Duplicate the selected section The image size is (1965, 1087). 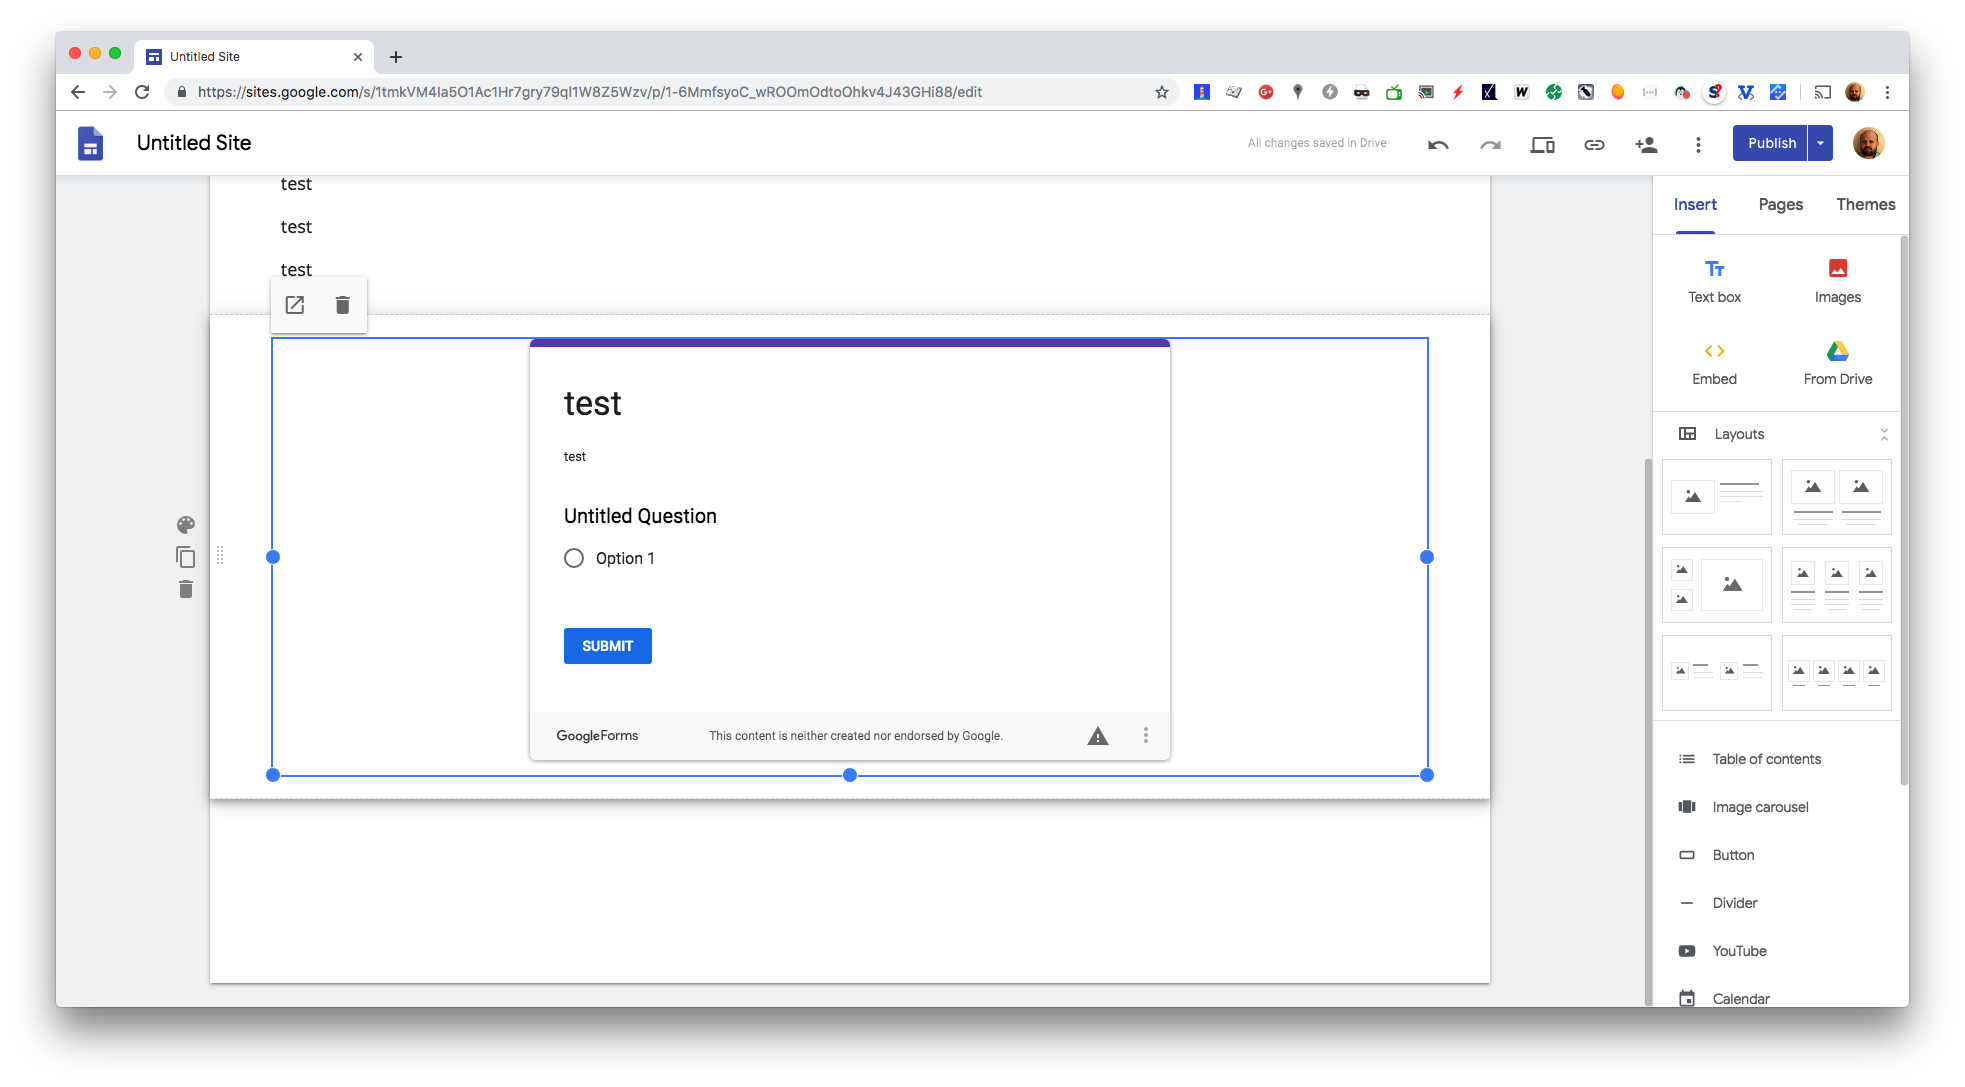point(185,556)
